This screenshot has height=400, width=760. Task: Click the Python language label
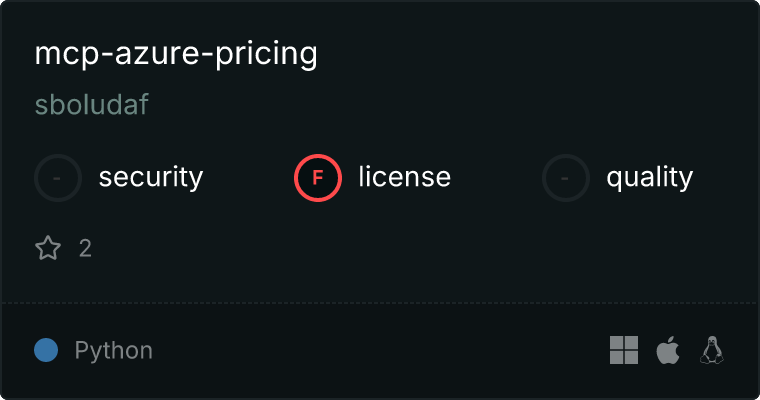[x=114, y=350]
